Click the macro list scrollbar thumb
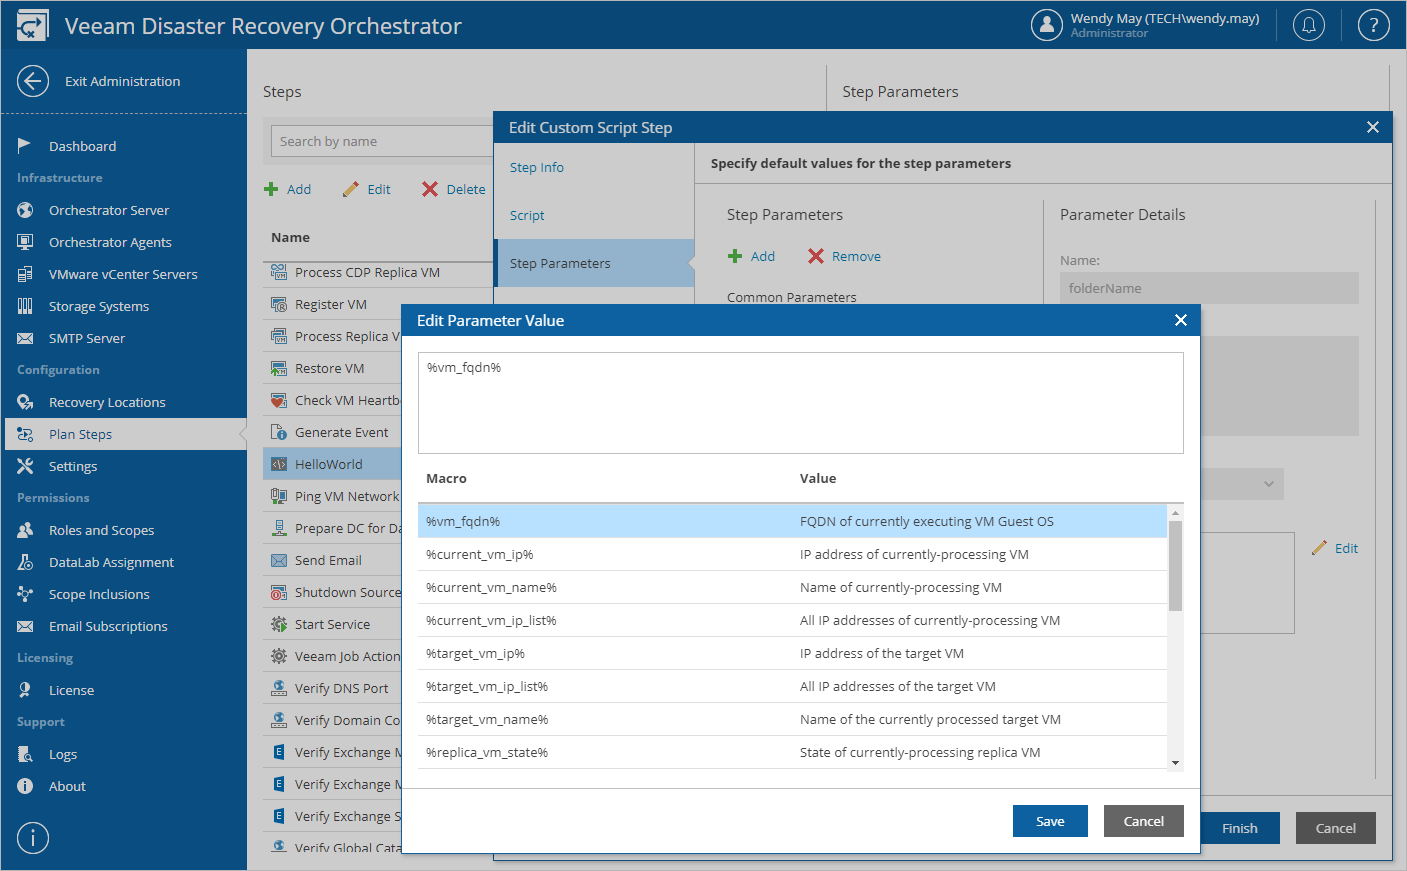The height and width of the screenshot is (871, 1407). 1175,565
